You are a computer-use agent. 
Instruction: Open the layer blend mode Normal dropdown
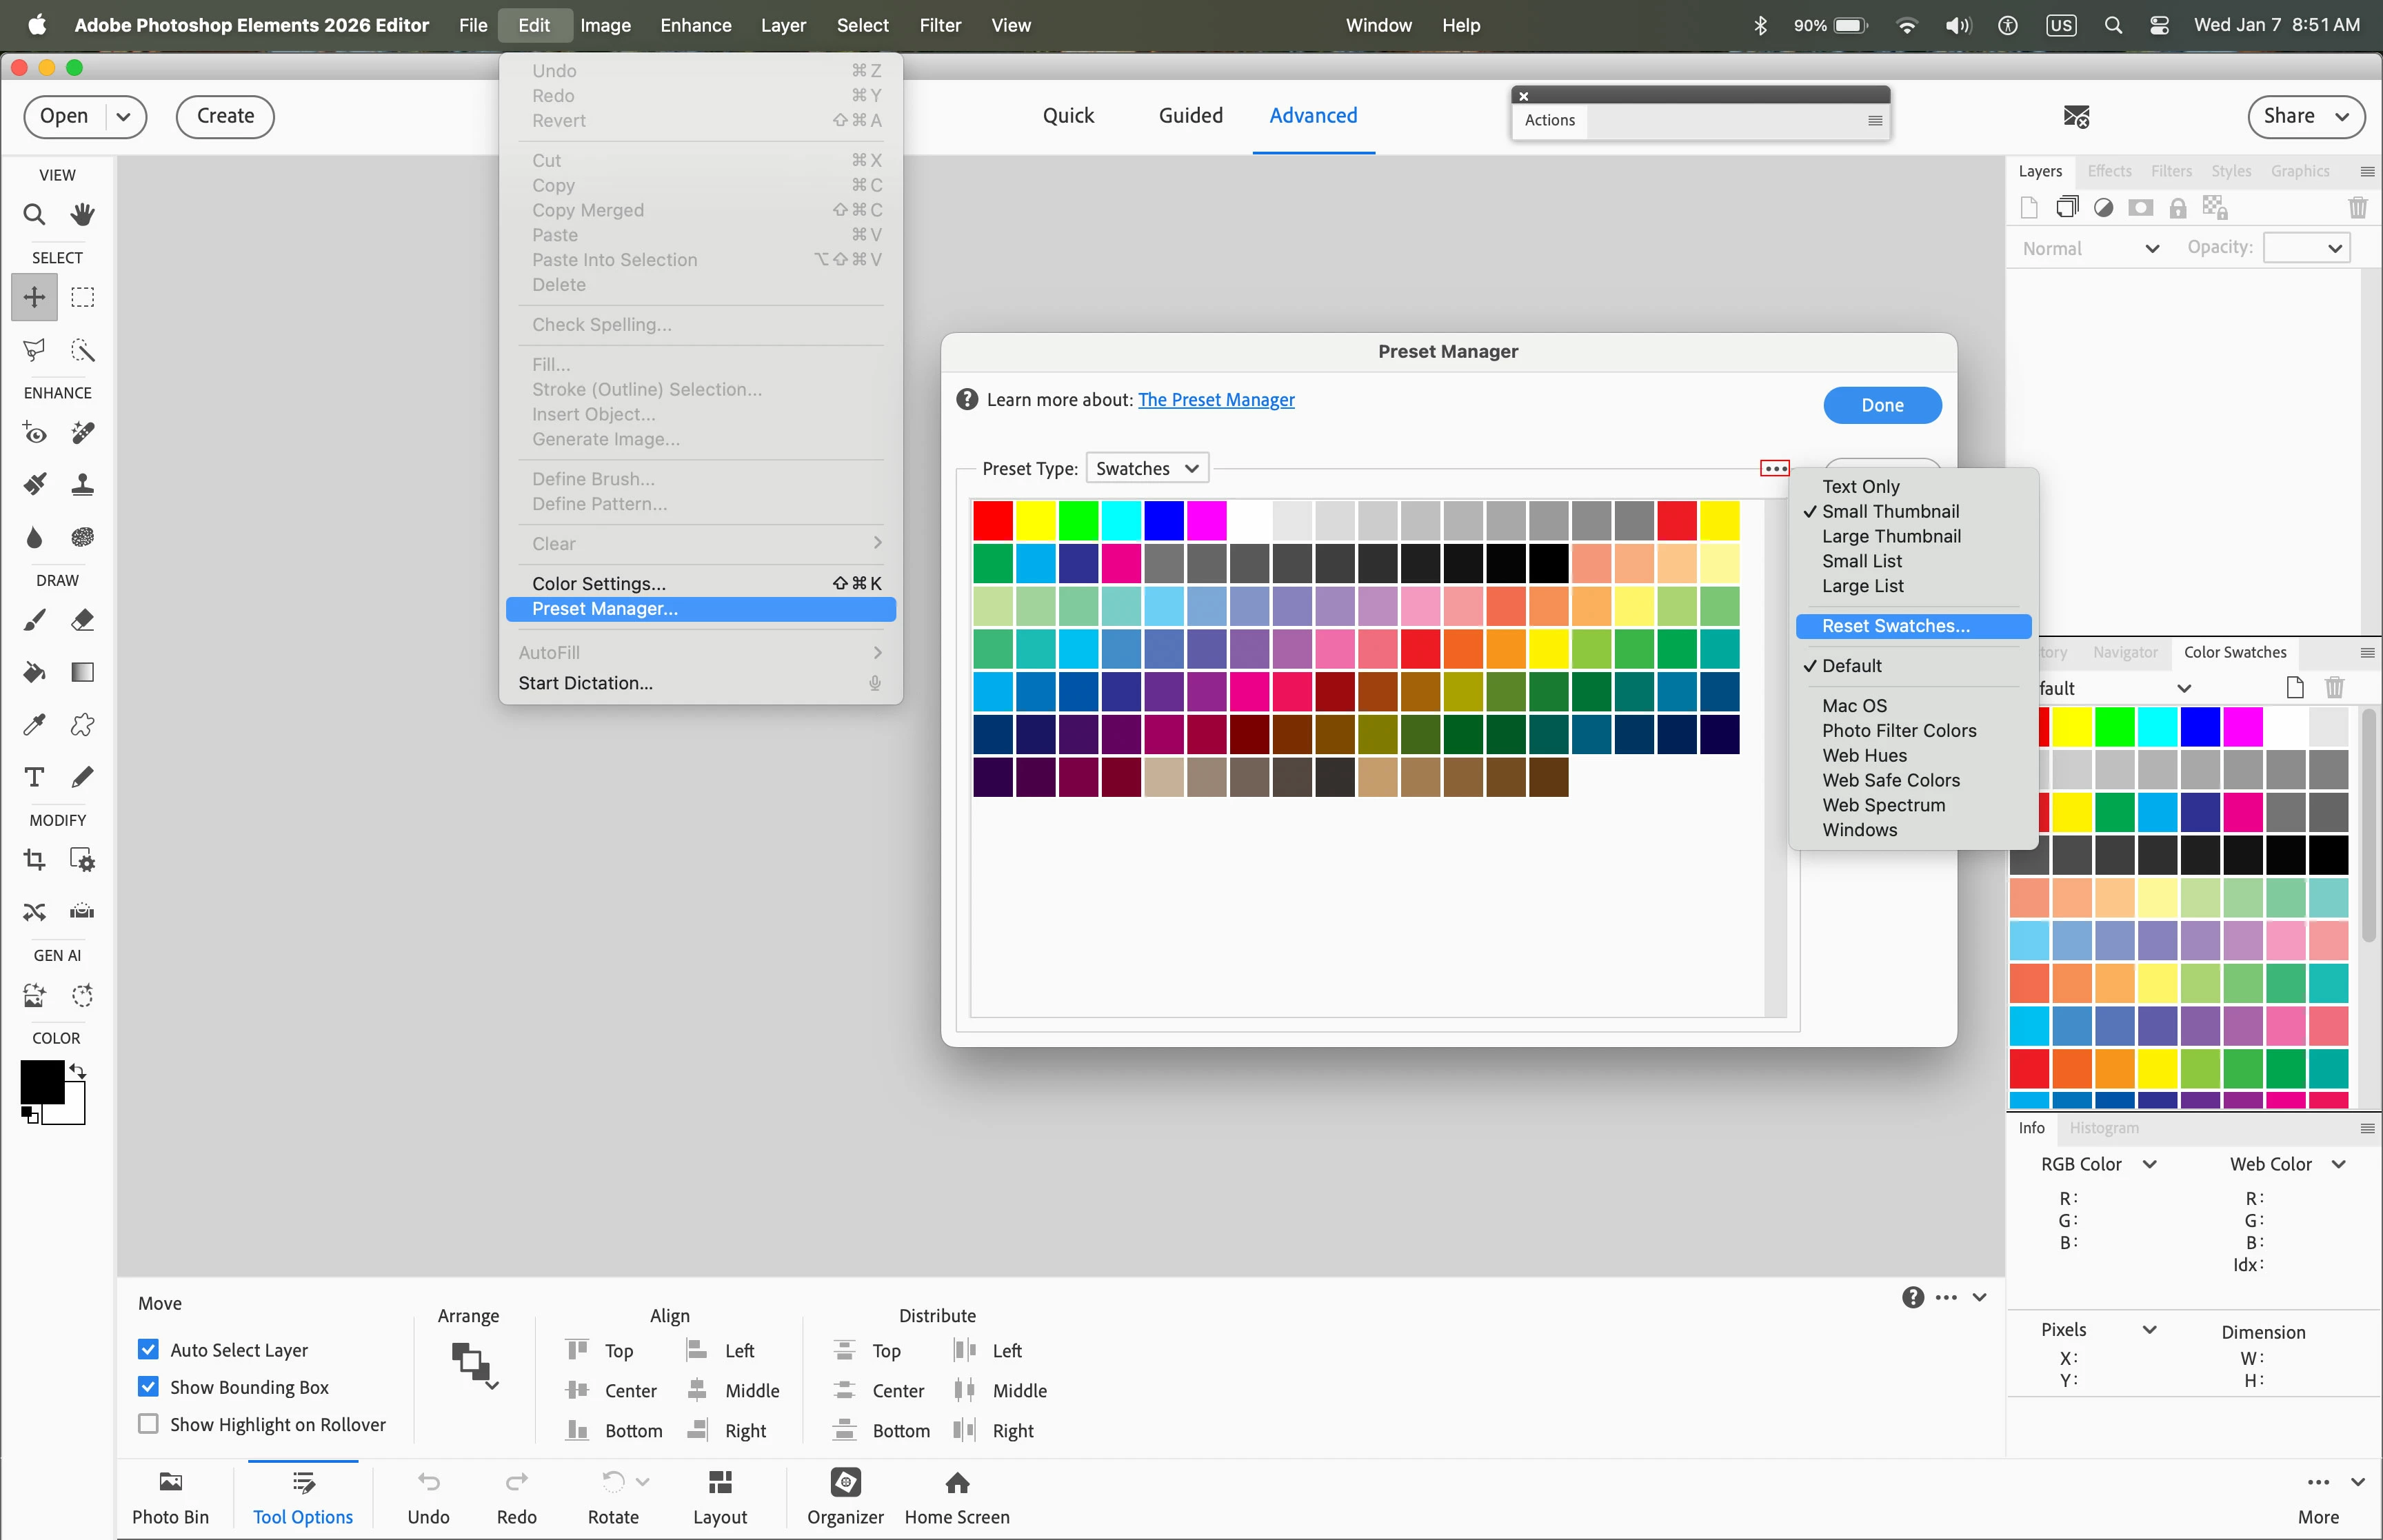pyautogui.click(x=2090, y=249)
